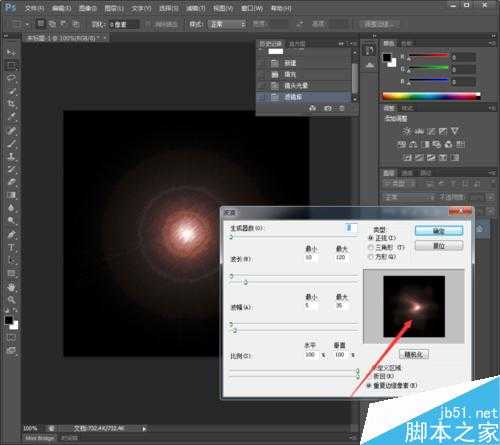Click the 生成器数 number input field
Viewport: 500px width, 445px height.
[x=351, y=228]
